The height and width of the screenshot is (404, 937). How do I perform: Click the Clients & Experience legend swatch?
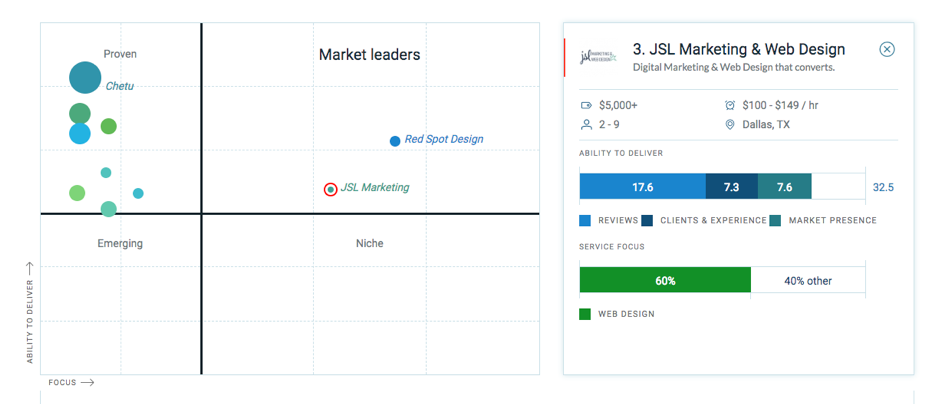[647, 221]
